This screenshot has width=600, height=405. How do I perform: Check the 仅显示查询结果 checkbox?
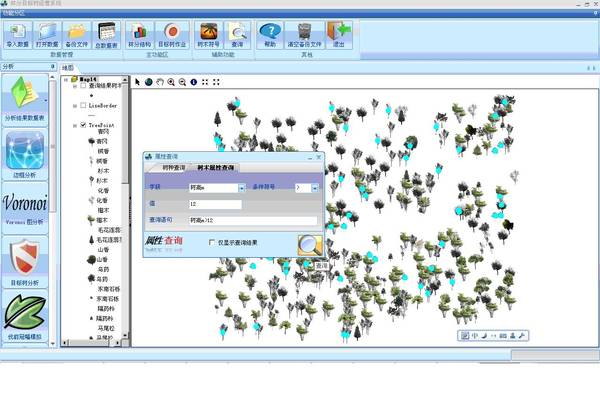211,242
